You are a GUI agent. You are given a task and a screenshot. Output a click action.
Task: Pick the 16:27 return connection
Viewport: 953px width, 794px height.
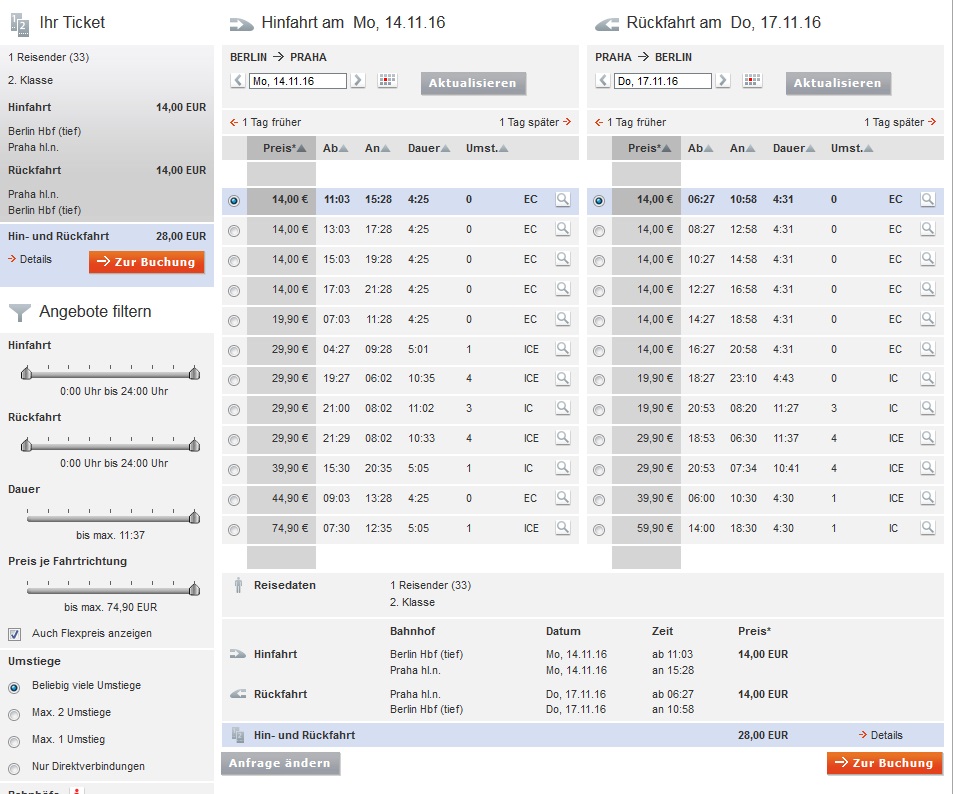599,350
